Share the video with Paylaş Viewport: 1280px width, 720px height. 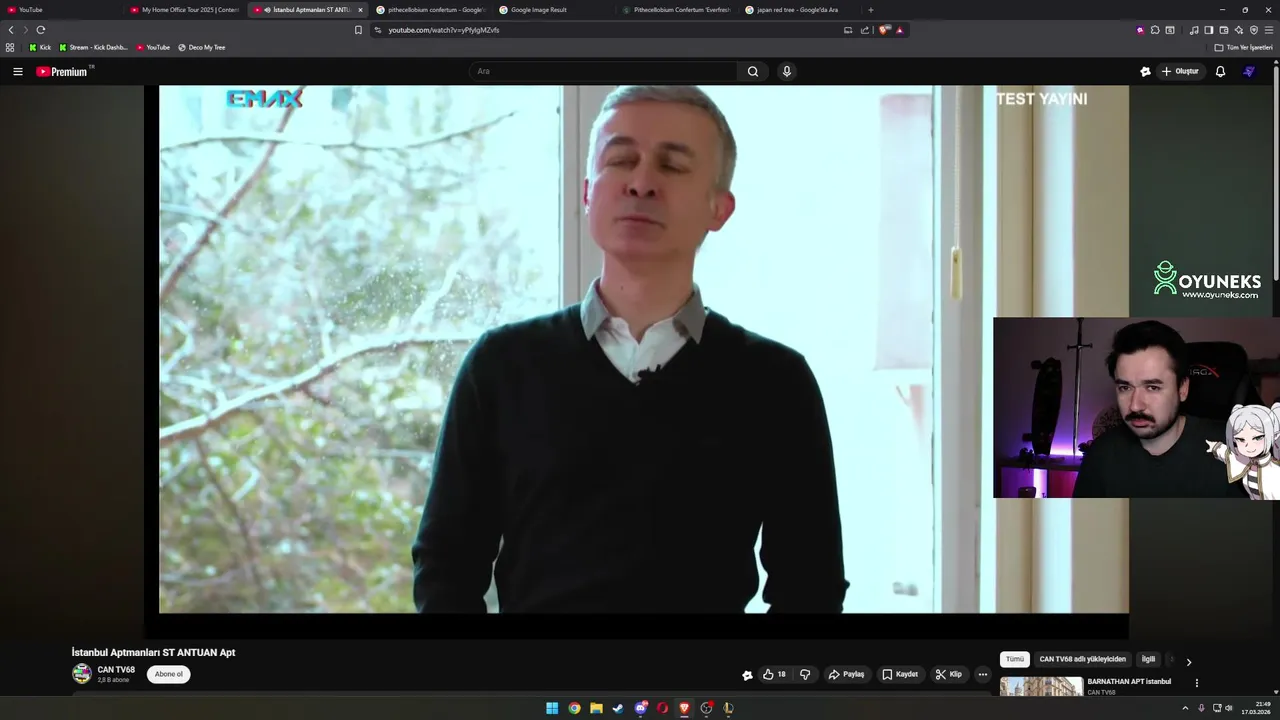click(x=846, y=674)
